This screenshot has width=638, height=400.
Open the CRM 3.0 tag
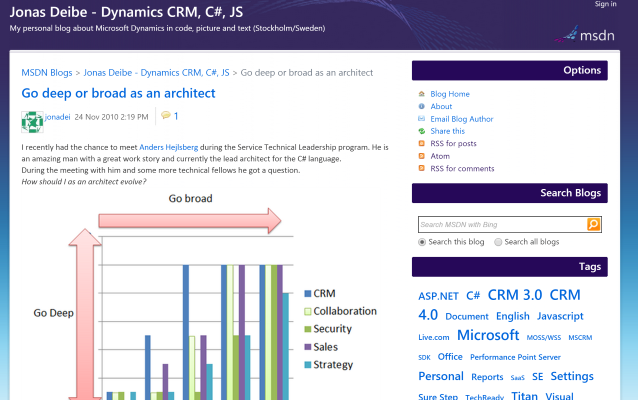(x=515, y=295)
